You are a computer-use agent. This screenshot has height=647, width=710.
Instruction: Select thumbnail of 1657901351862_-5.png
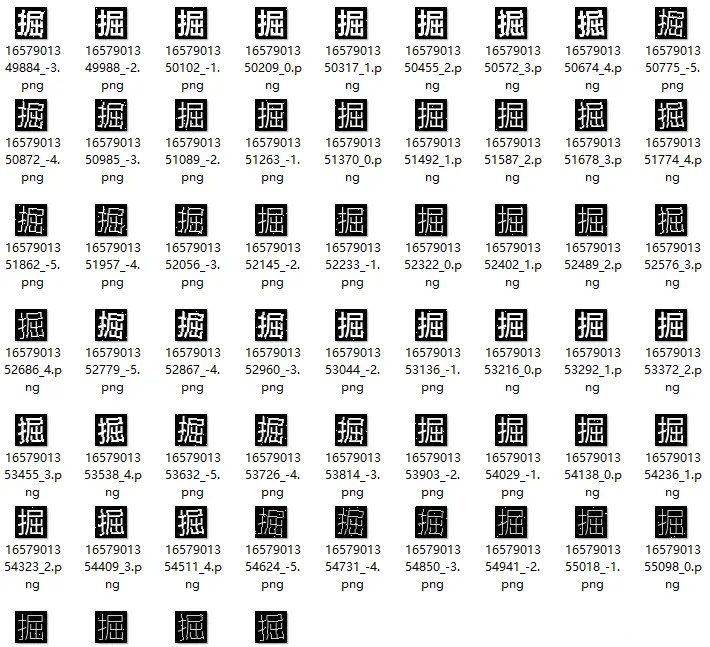pyautogui.click(x=31, y=220)
